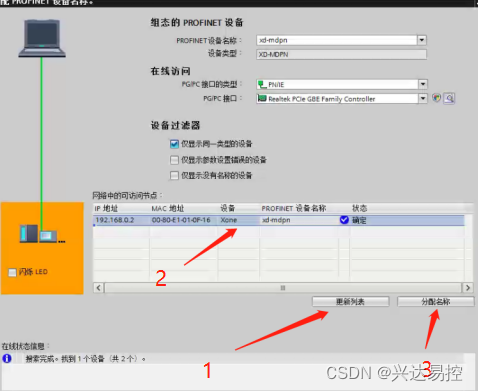
Task: Select the Xone device cell
Action: tap(229, 220)
